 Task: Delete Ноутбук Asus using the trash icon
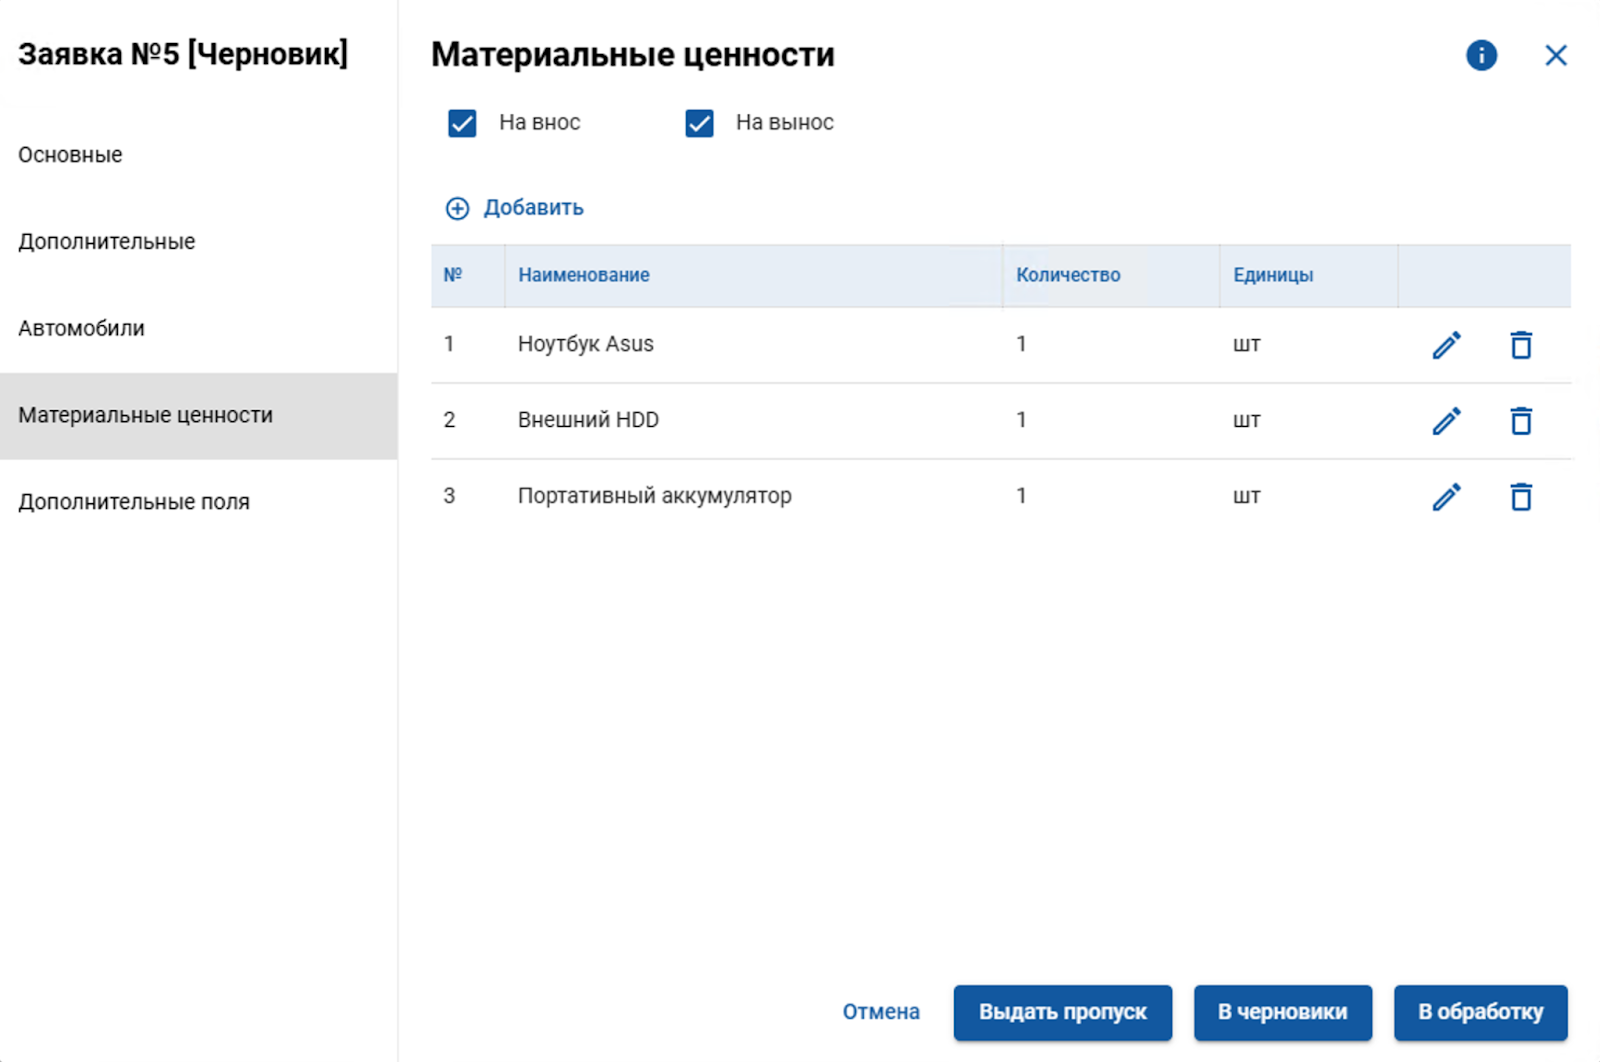coord(1521,344)
